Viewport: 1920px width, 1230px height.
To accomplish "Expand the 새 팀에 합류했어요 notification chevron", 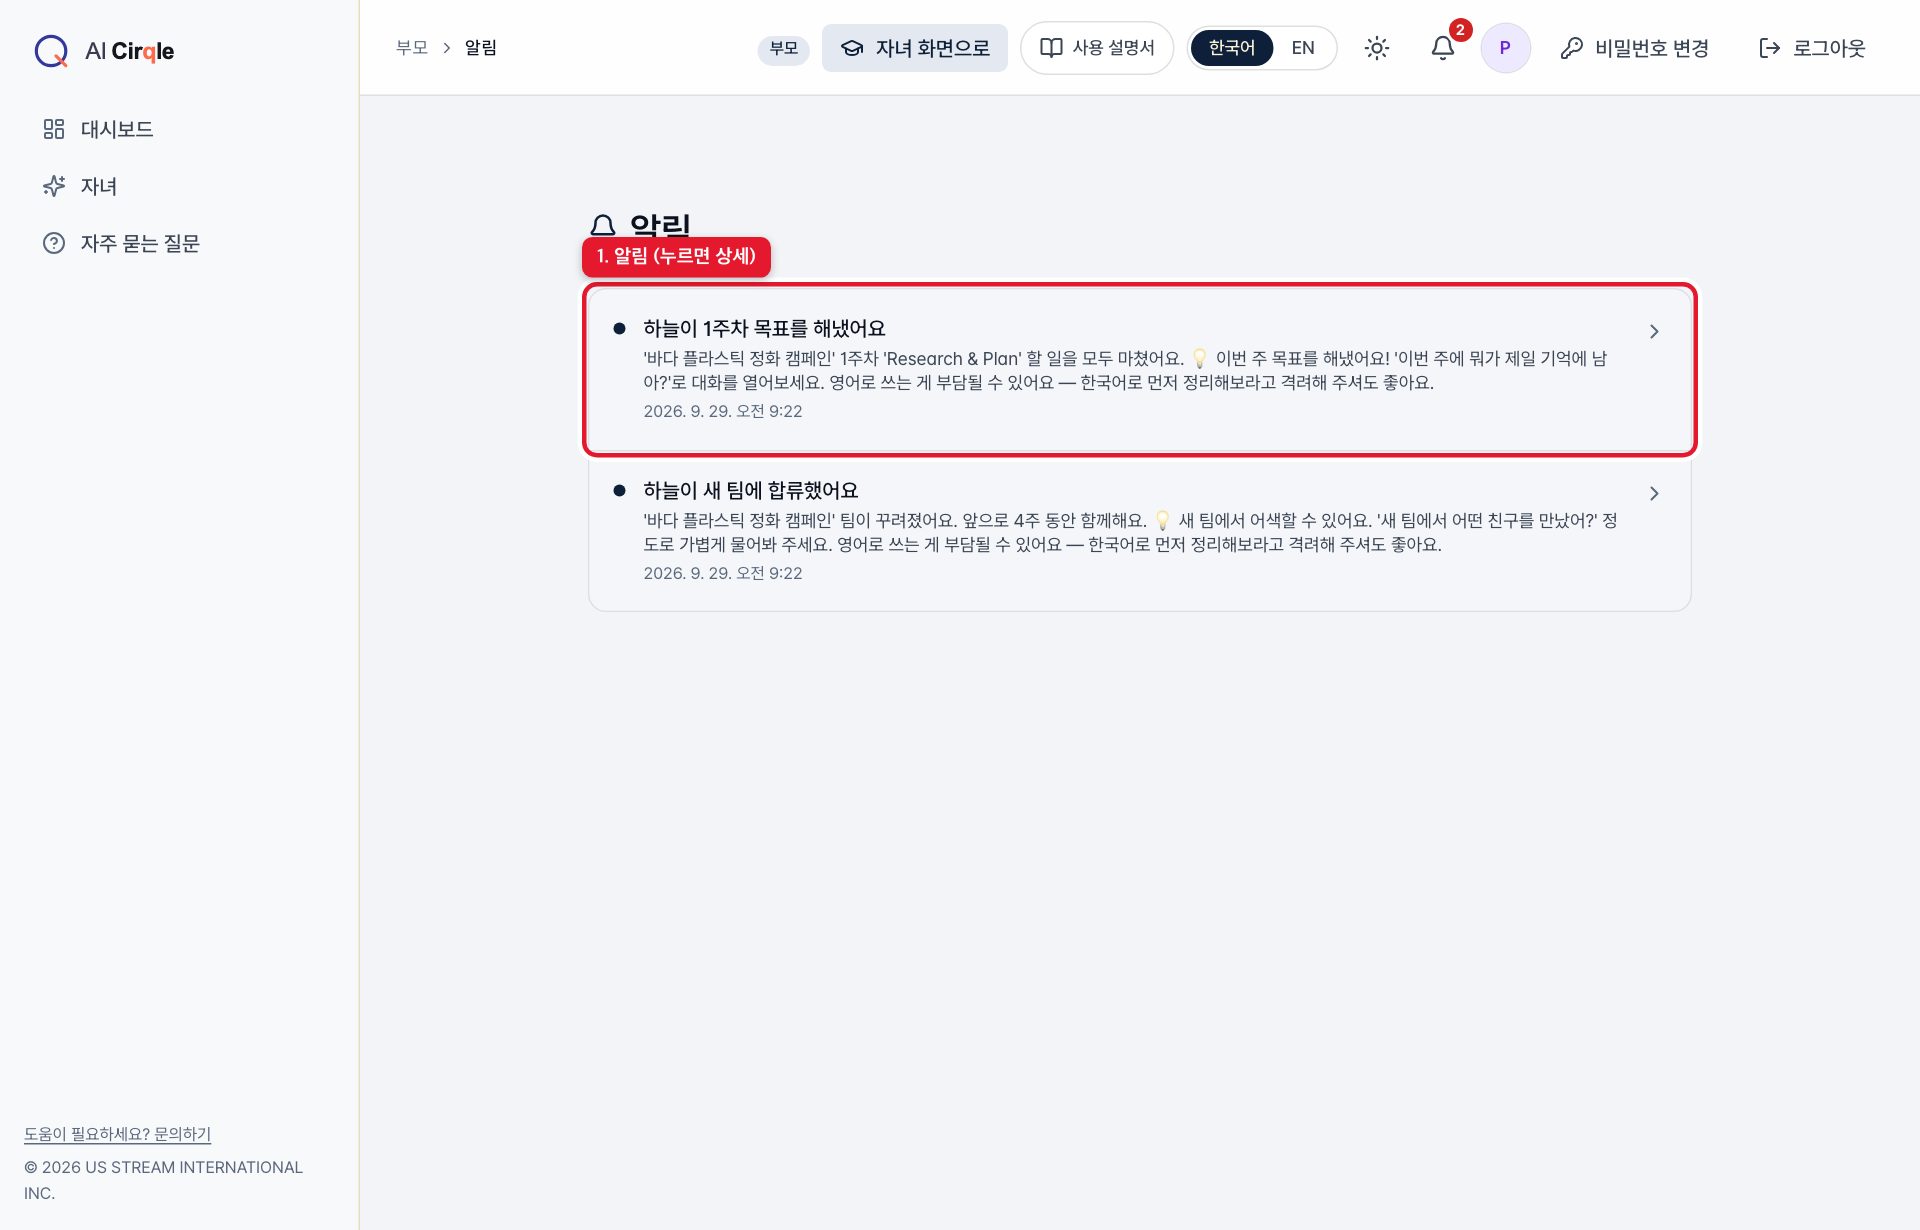I will [1654, 493].
